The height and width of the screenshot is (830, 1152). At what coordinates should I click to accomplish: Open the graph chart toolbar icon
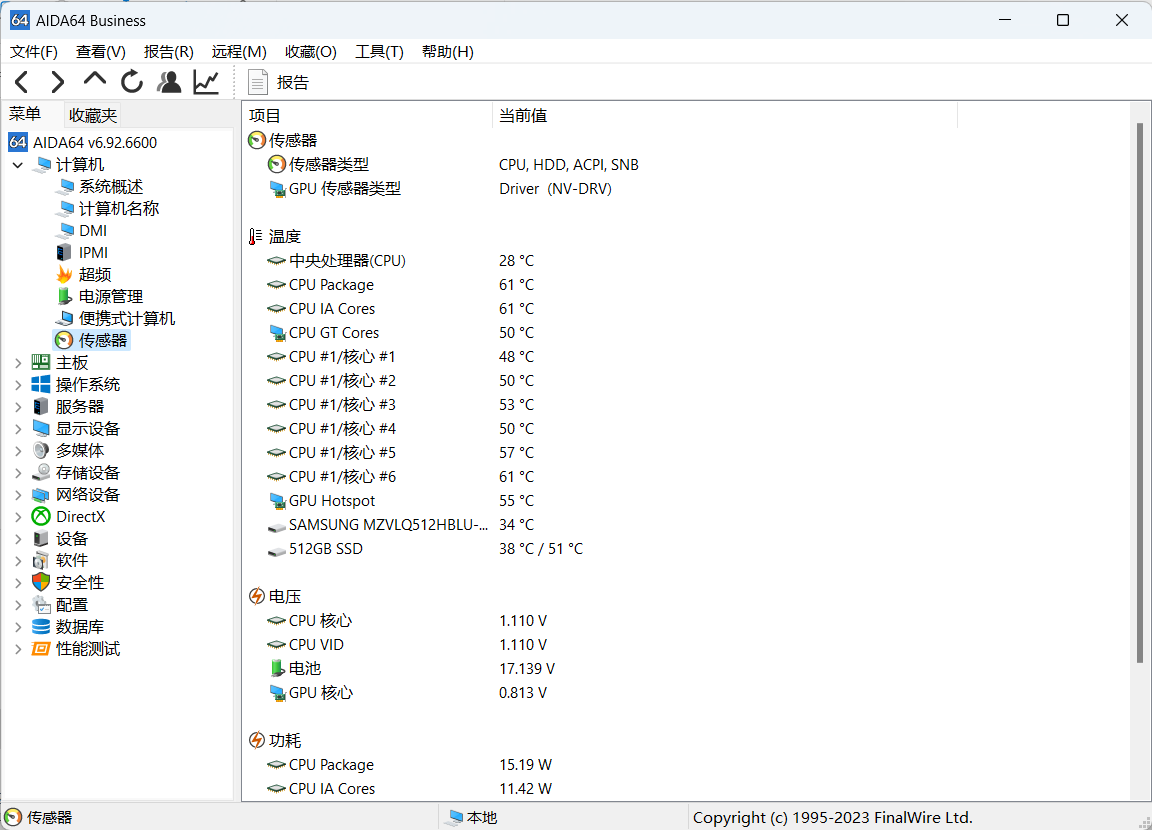pyautogui.click(x=206, y=82)
